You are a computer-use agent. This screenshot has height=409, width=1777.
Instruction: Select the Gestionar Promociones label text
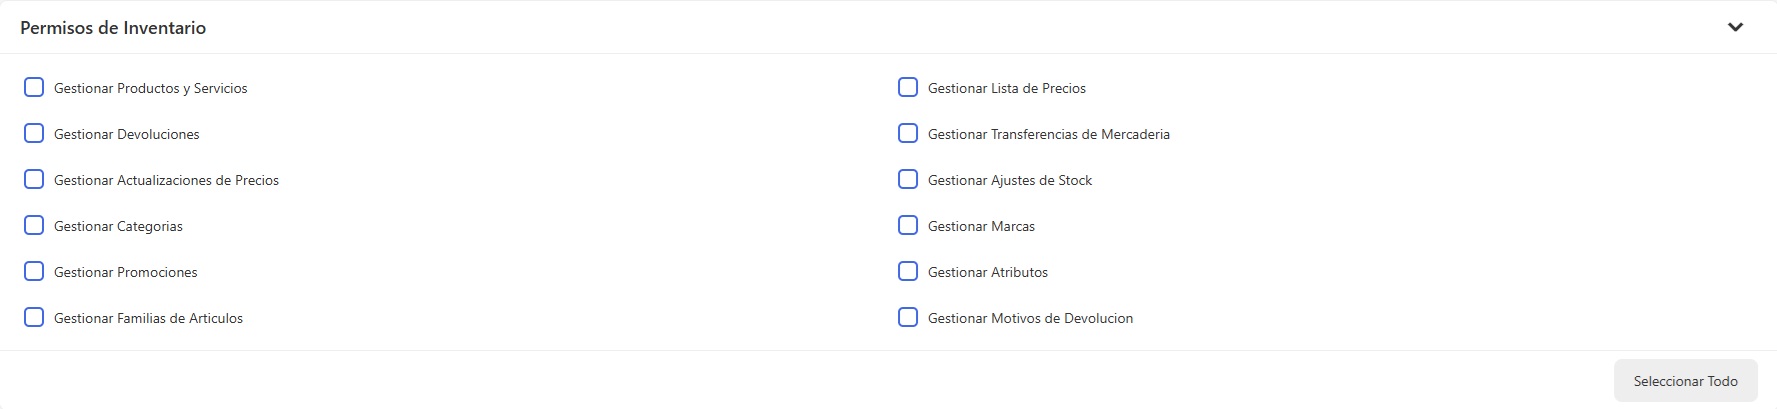(x=126, y=273)
